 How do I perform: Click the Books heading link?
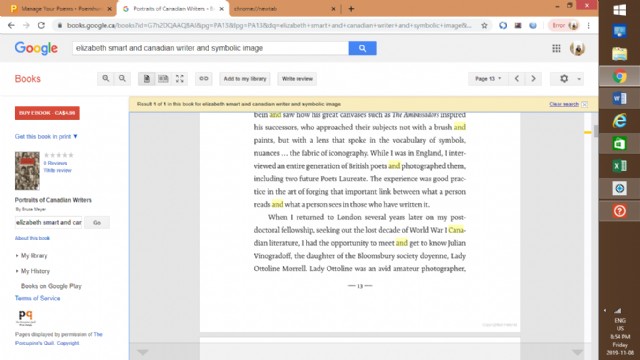28,79
